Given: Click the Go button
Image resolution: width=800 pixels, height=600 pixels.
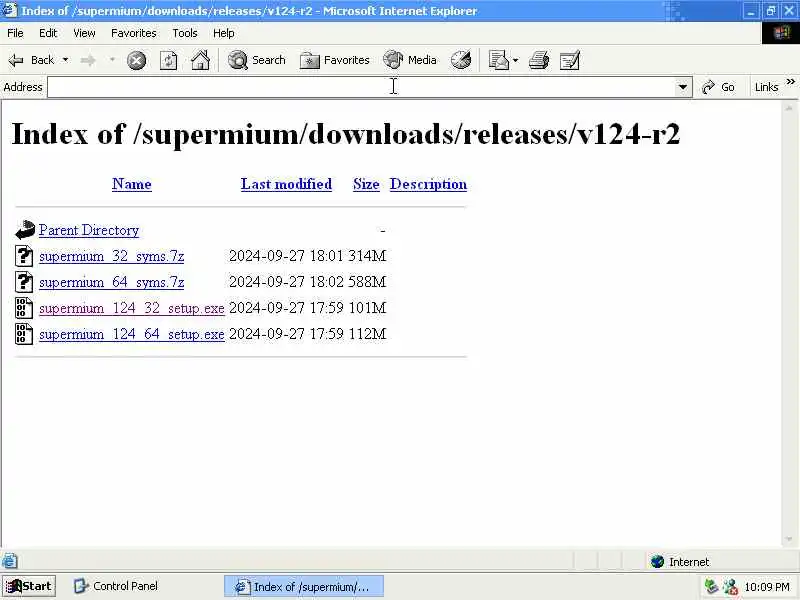Looking at the screenshot, I should click(x=718, y=87).
